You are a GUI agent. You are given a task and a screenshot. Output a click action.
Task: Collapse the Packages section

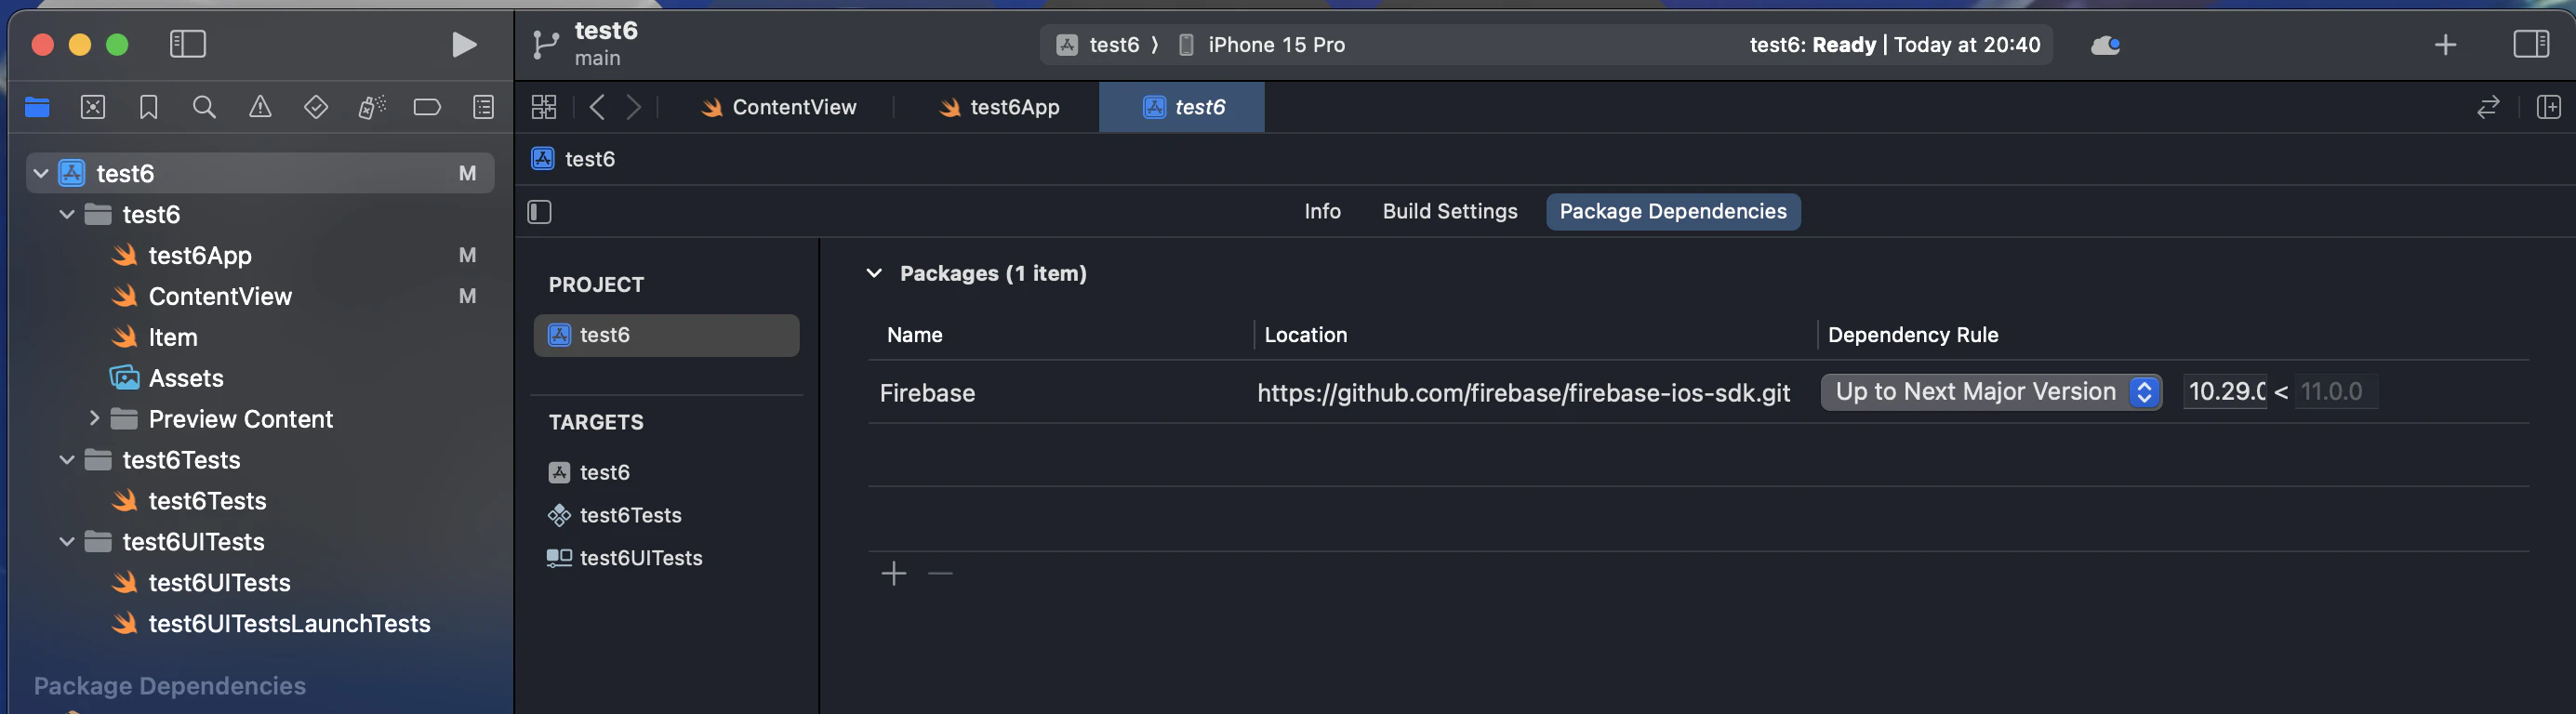(x=874, y=273)
